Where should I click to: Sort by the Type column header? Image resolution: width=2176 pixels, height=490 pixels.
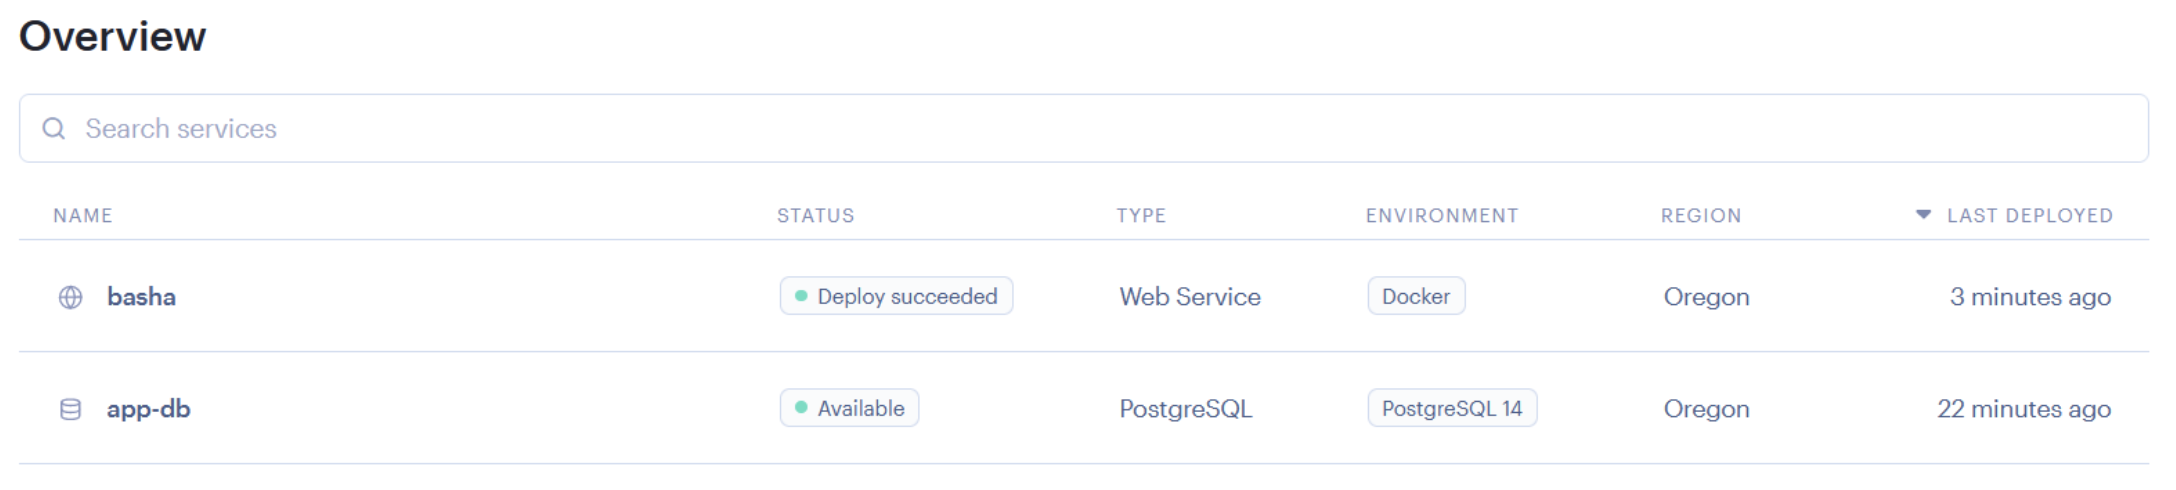(x=1141, y=215)
